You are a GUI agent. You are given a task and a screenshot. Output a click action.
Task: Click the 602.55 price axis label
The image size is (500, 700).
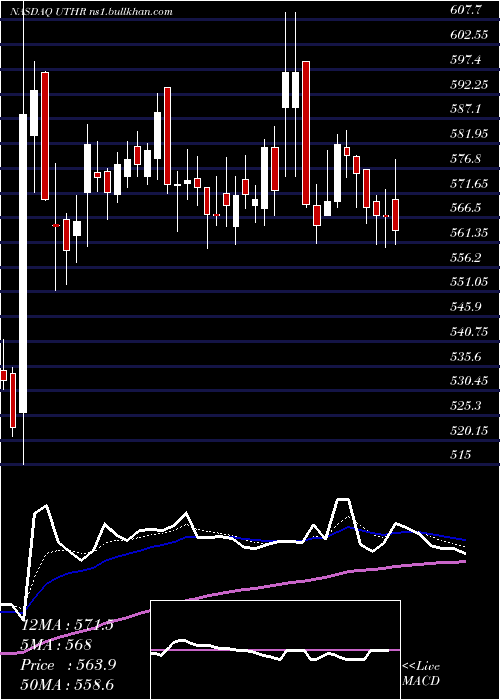(x=469, y=35)
